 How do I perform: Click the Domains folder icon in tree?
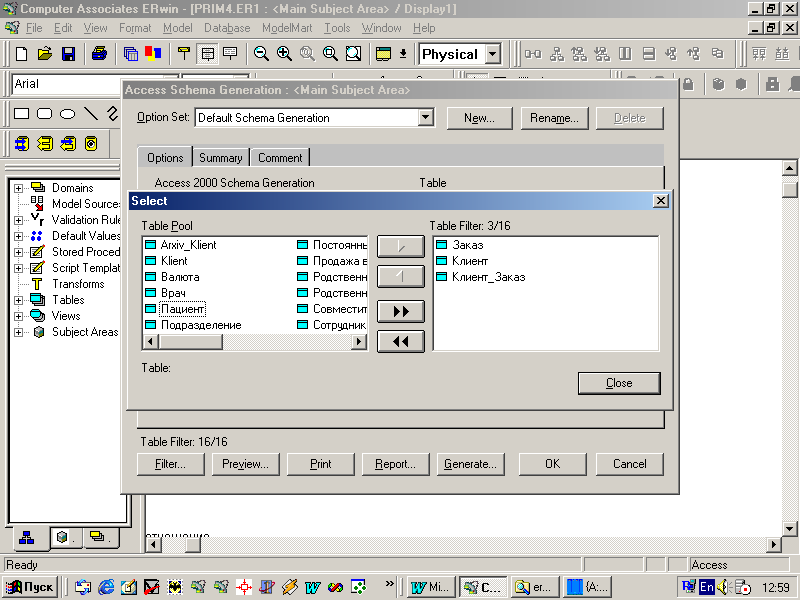click(x=38, y=187)
